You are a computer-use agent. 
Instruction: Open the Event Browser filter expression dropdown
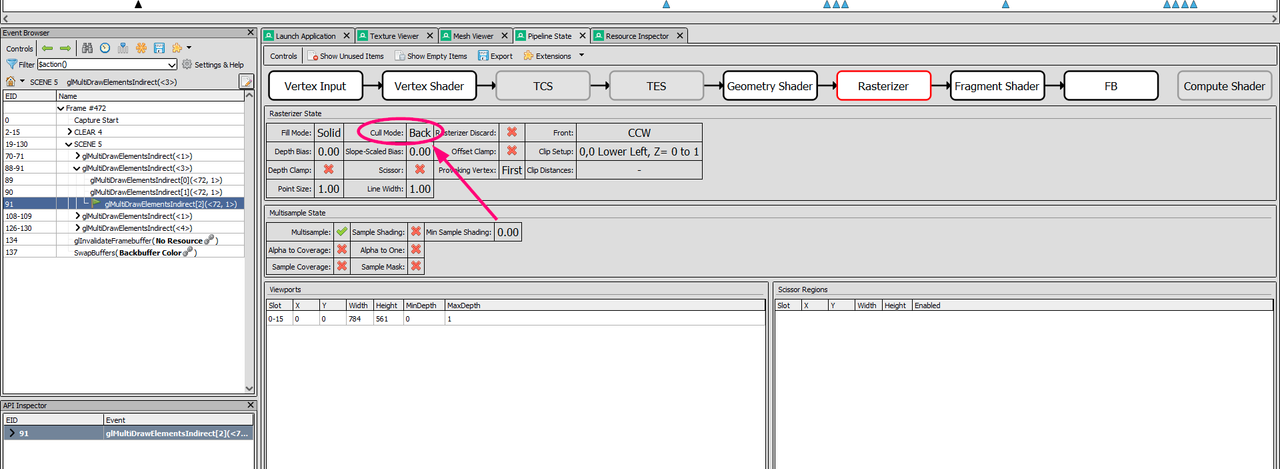coord(172,65)
